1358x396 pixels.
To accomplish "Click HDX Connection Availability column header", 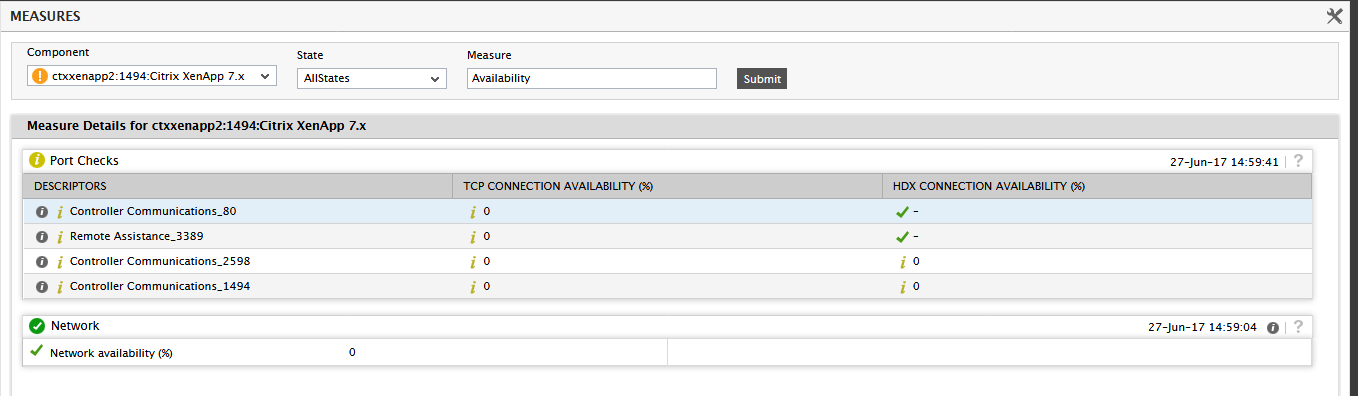I will click(989, 186).
